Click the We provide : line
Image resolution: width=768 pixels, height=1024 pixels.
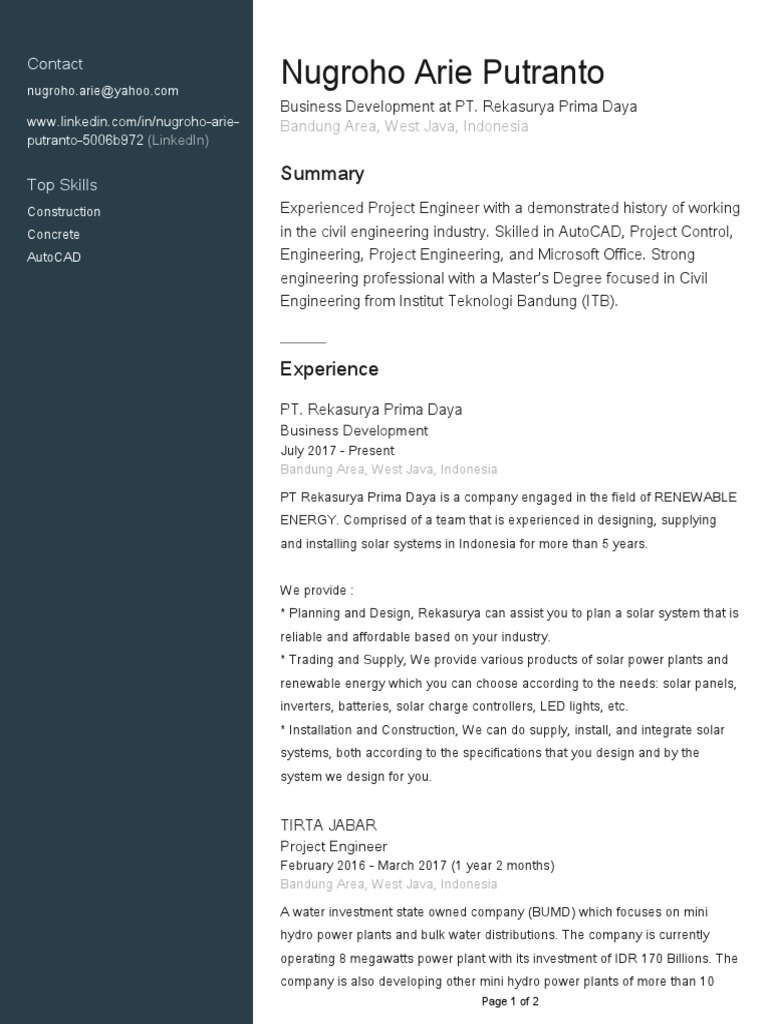(317, 590)
